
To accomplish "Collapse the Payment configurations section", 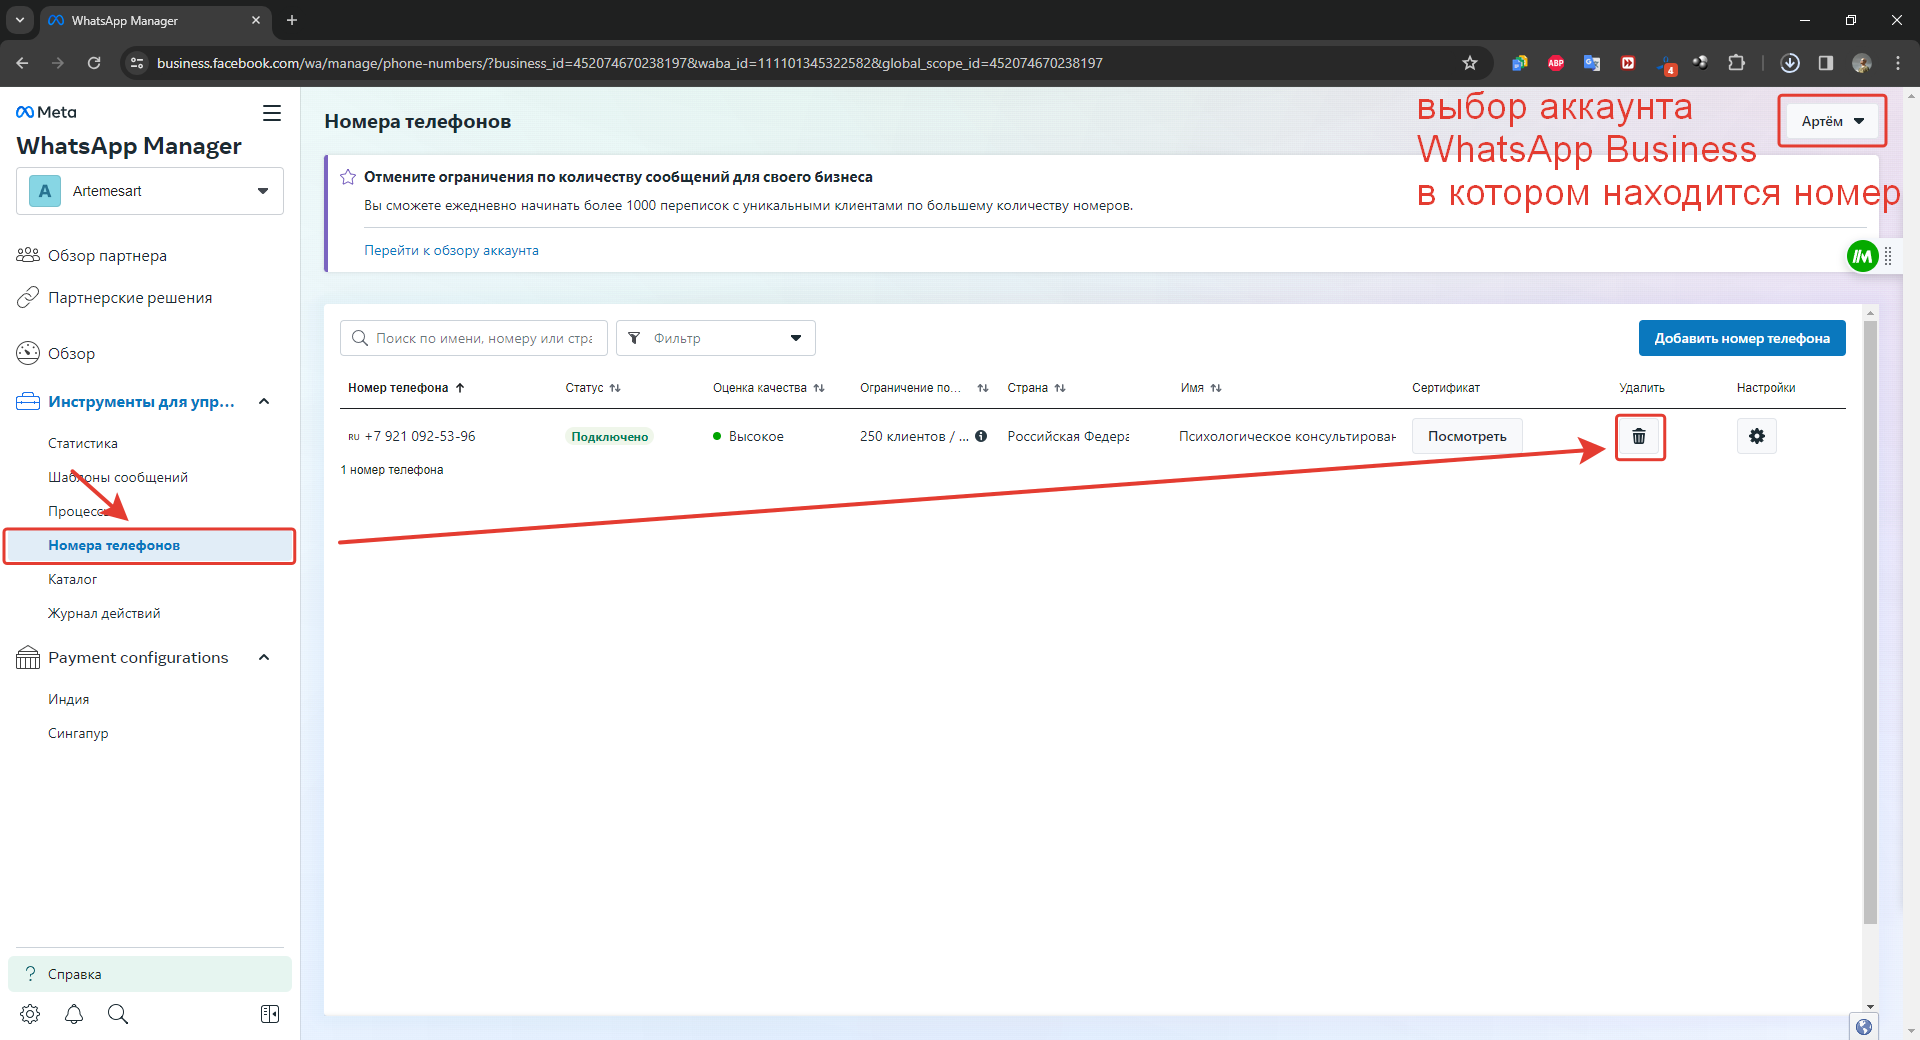I will (x=264, y=658).
